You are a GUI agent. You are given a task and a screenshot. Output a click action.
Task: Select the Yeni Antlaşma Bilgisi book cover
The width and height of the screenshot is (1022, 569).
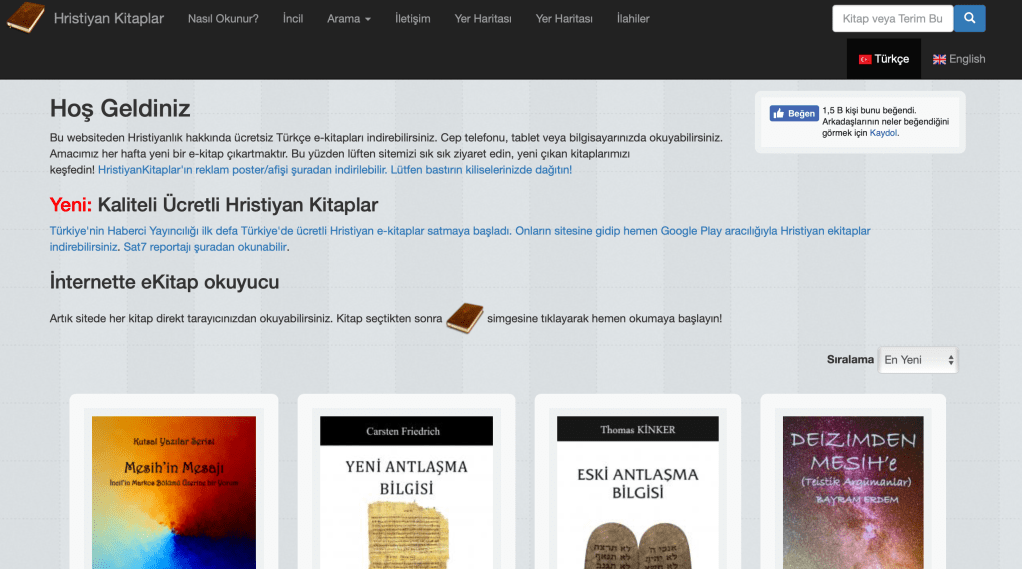click(x=406, y=492)
